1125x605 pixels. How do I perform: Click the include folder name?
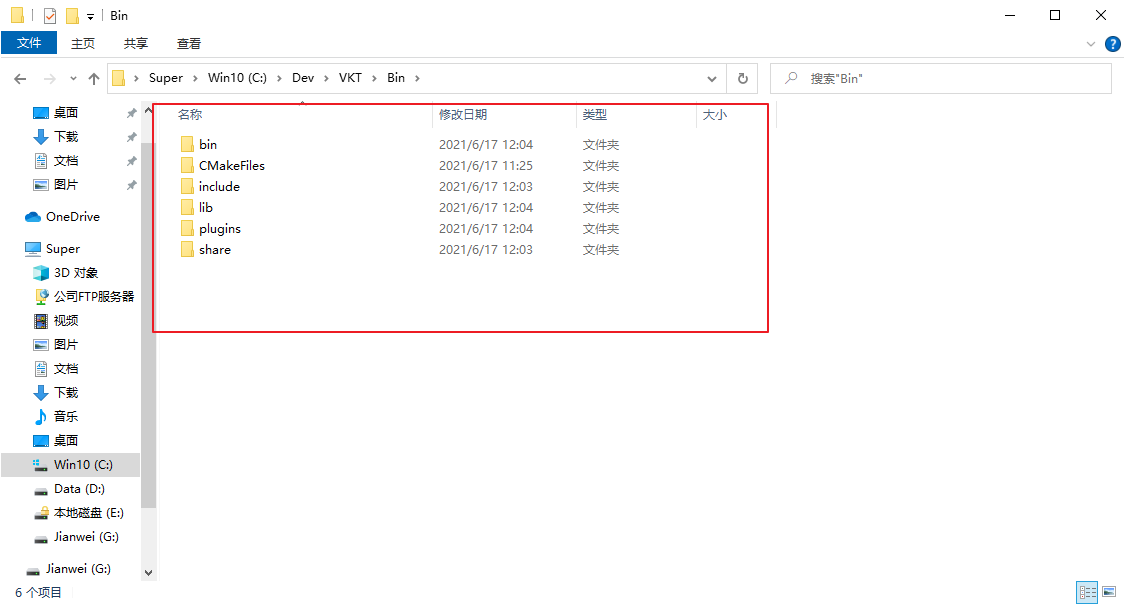(219, 187)
